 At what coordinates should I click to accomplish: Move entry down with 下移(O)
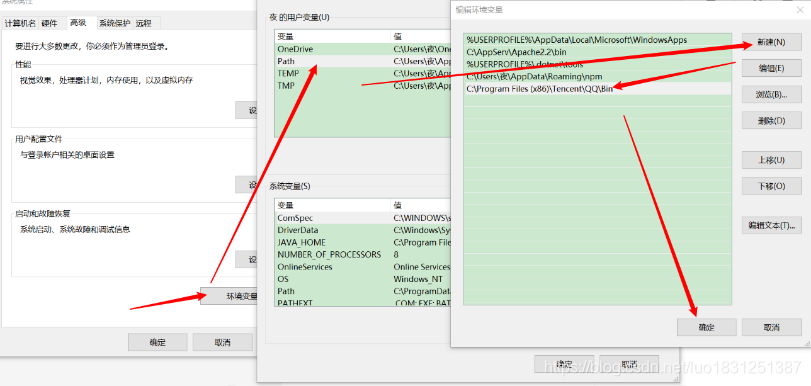pos(772,186)
